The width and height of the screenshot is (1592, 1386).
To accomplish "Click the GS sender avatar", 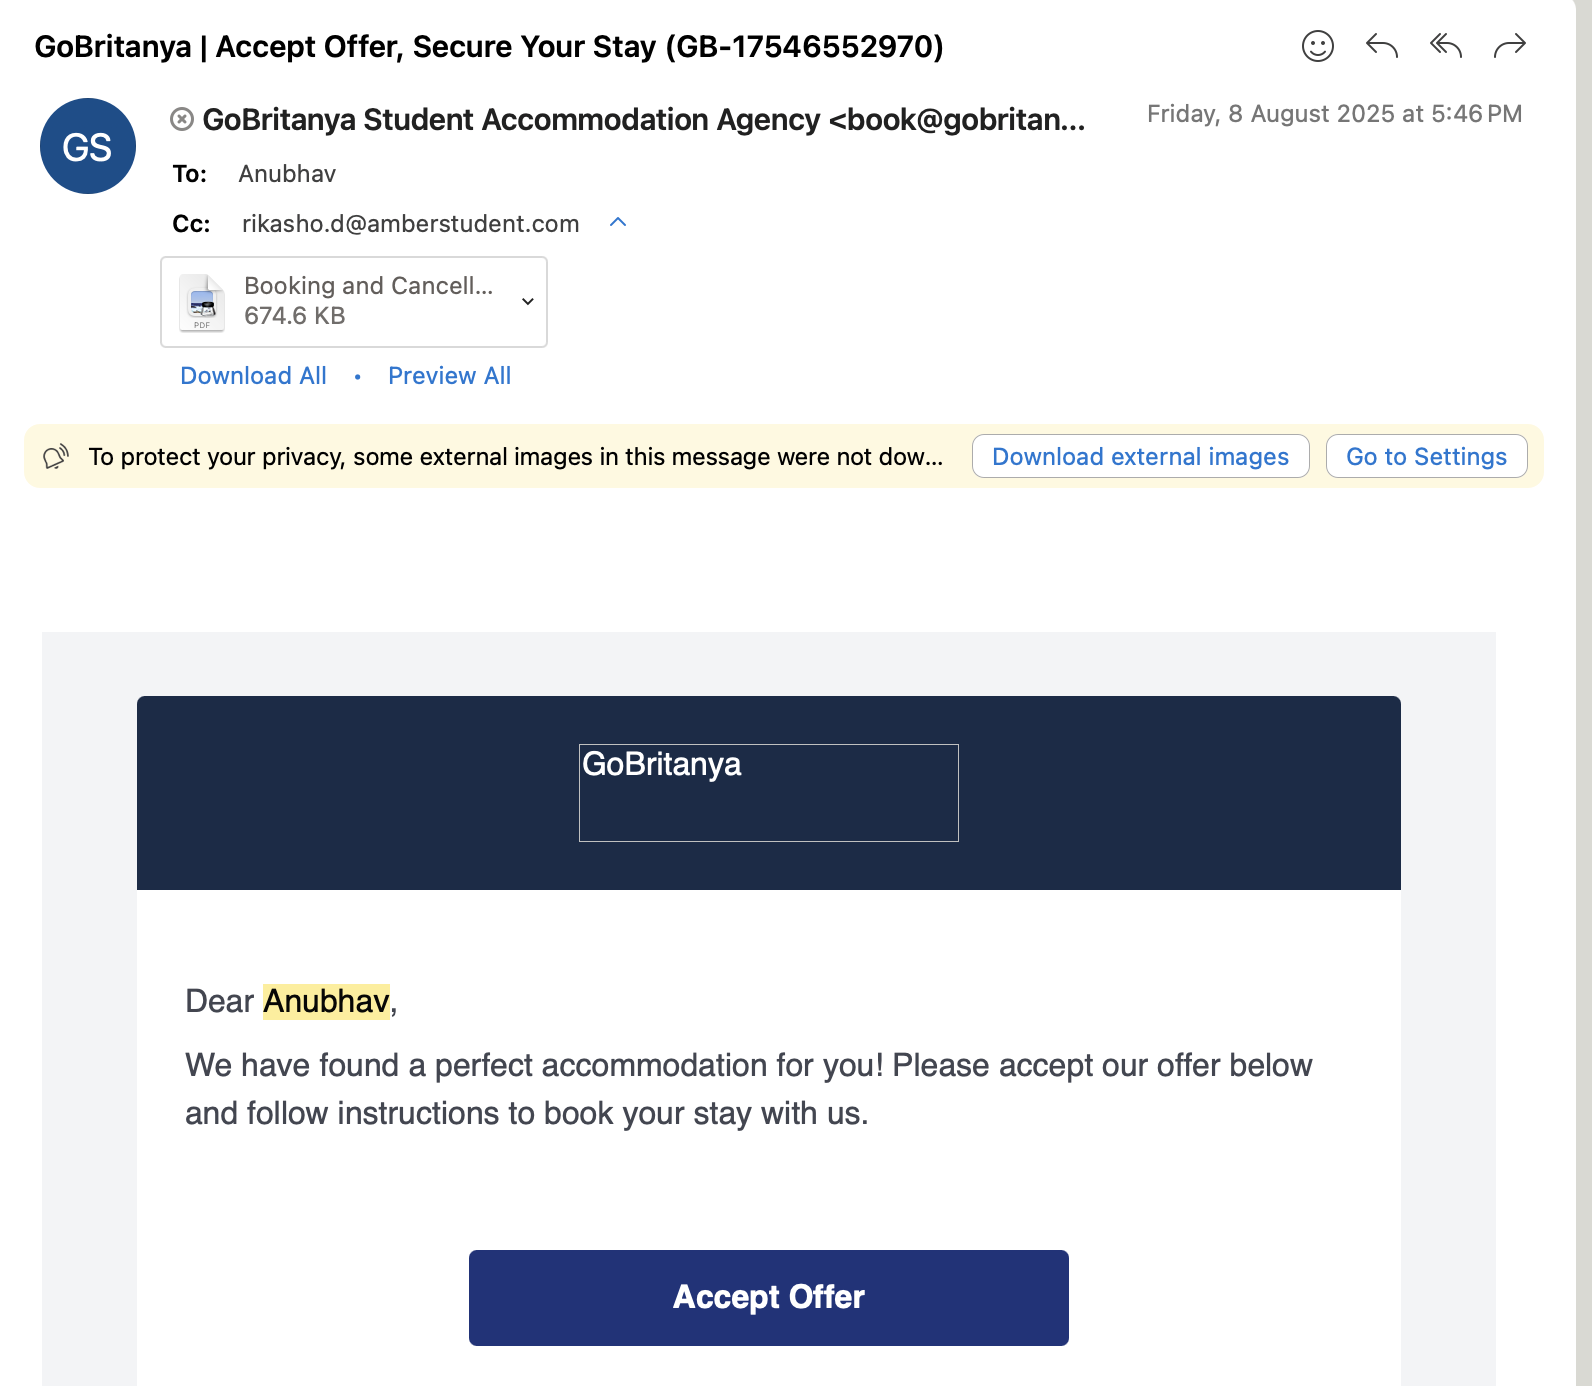I will click(x=88, y=146).
